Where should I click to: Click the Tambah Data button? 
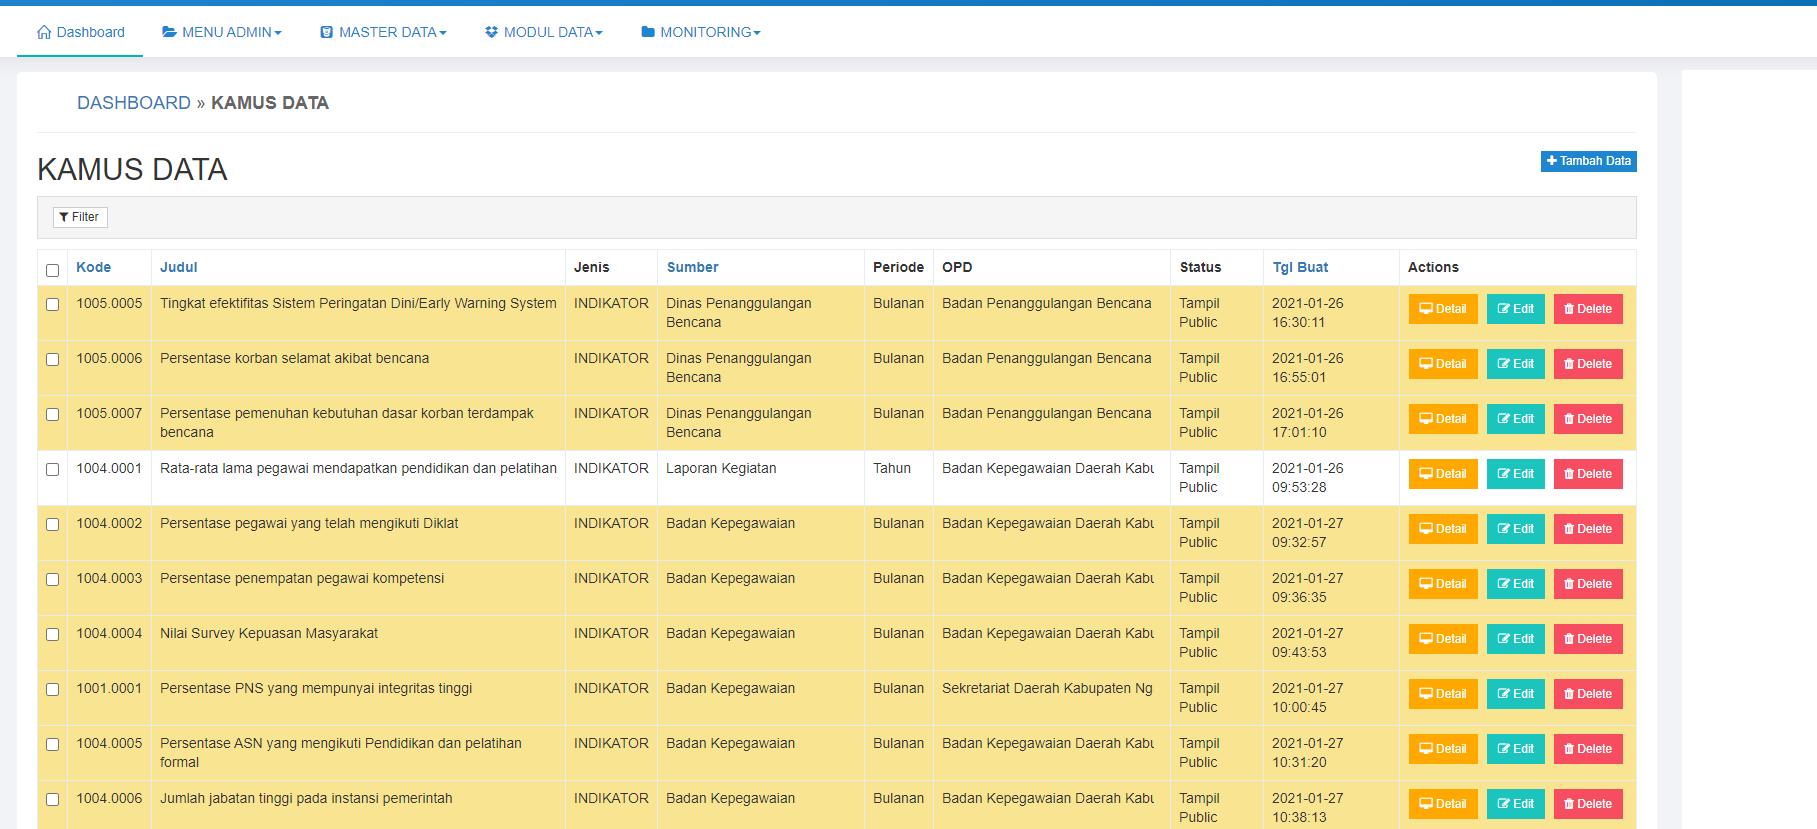point(1588,161)
